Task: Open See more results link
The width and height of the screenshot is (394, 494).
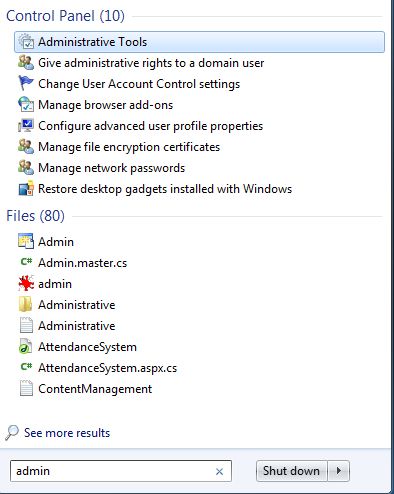Action: tap(67, 433)
